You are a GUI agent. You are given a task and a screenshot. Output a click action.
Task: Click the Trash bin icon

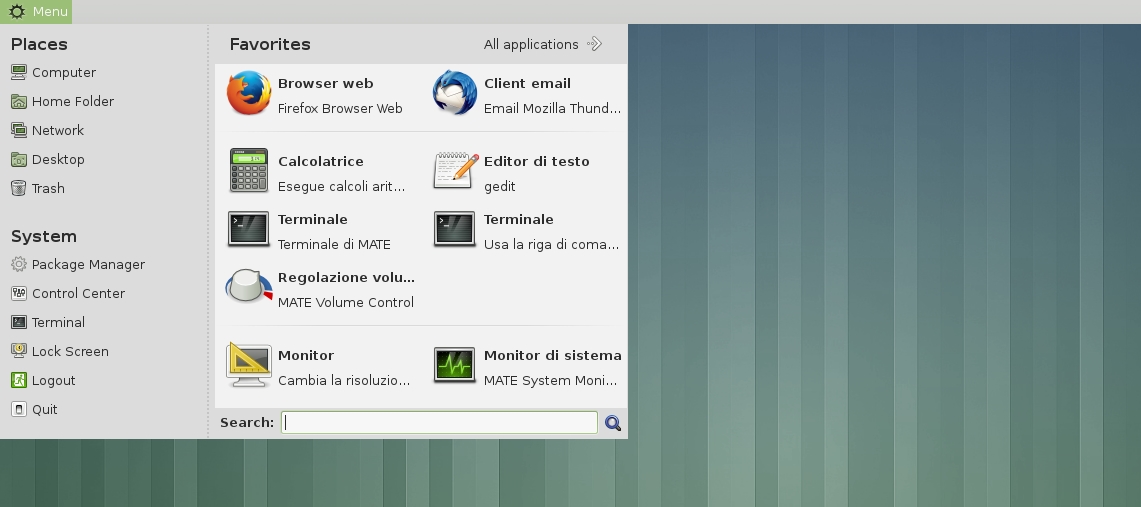(19, 188)
